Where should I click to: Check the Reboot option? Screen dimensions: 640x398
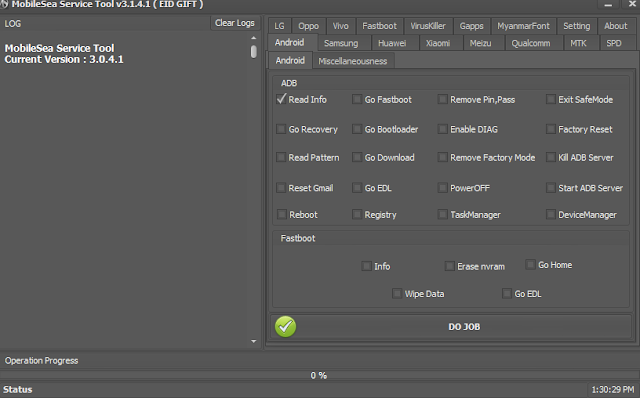click(282, 214)
